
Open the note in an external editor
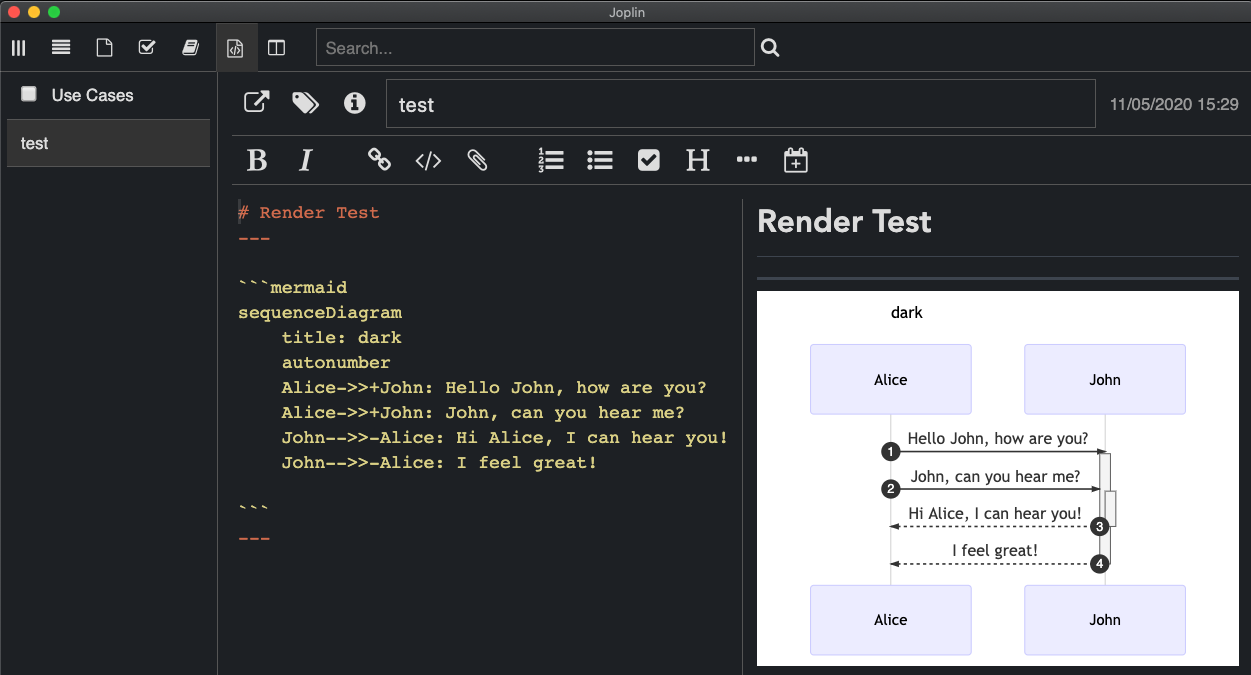coord(256,102)
